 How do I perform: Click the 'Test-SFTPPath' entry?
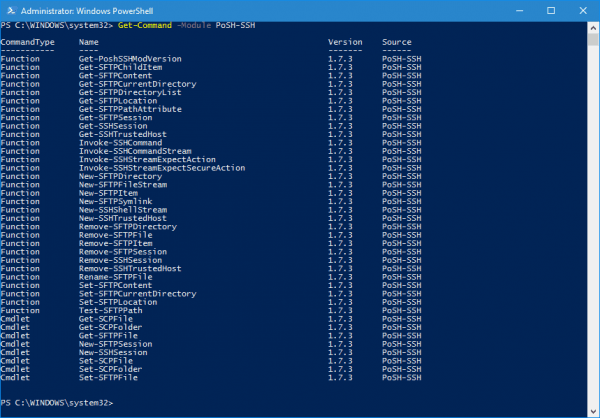pos(111,311)
